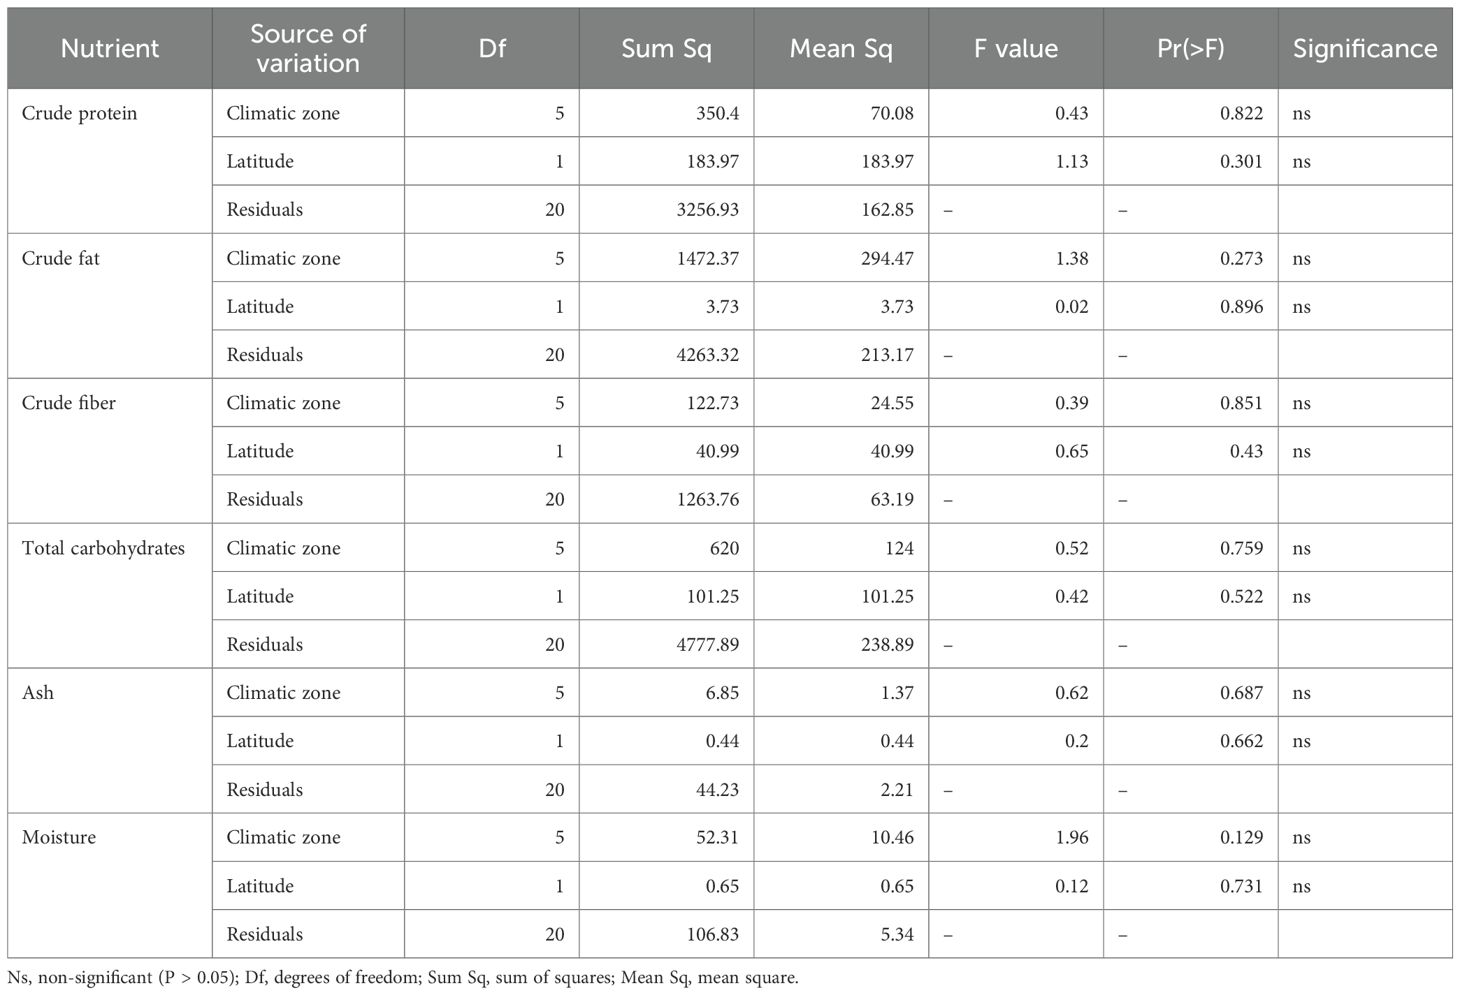Select the 0.896 Pr(>F) value

click(x=1241, y=306)
